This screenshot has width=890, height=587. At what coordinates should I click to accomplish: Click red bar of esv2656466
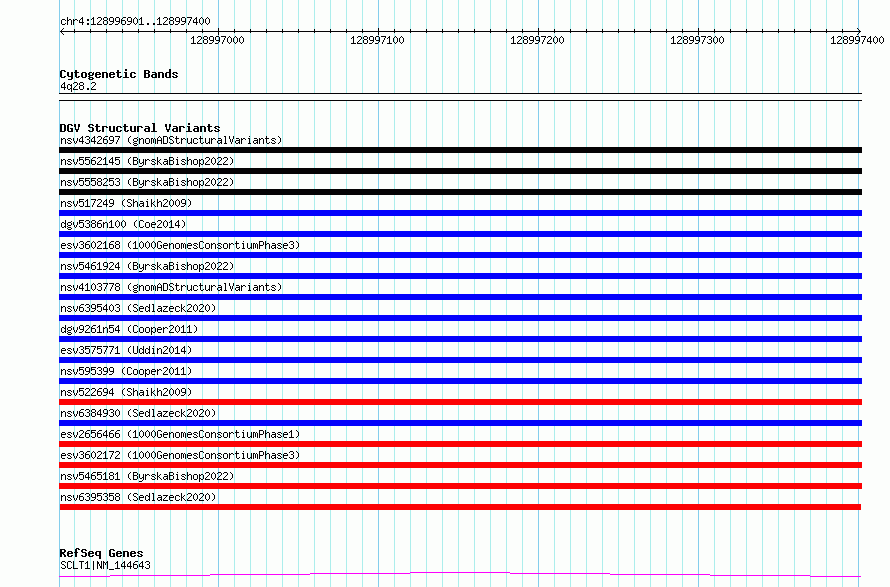pyautogui.click(x=460, y=444)
